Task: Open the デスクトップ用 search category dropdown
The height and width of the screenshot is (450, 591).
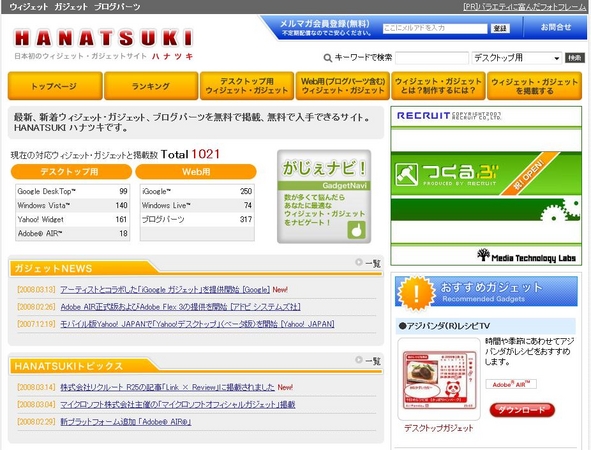Action: pyautogui.click(x=516, y=58)
